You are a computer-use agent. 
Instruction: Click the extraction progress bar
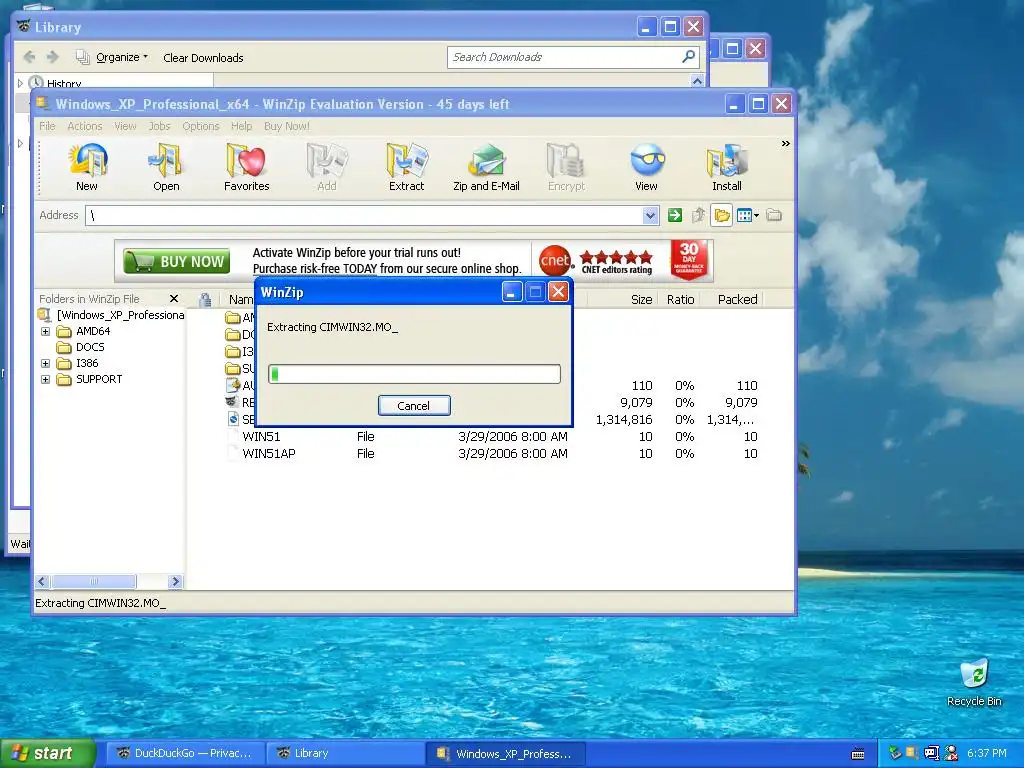414,374
